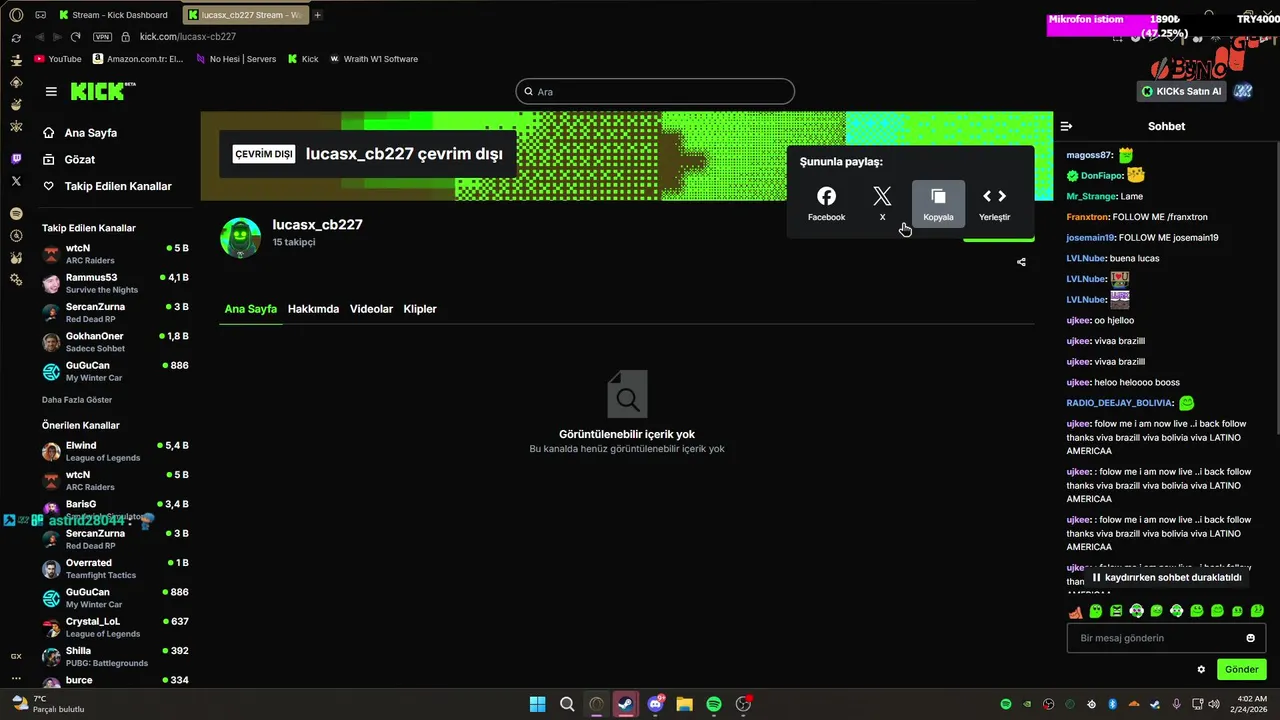Open the Twitch icon in Opera sidebar
Image resolution: width=1280 pixels, height=720 pixels.
click(x=16, y=159)
